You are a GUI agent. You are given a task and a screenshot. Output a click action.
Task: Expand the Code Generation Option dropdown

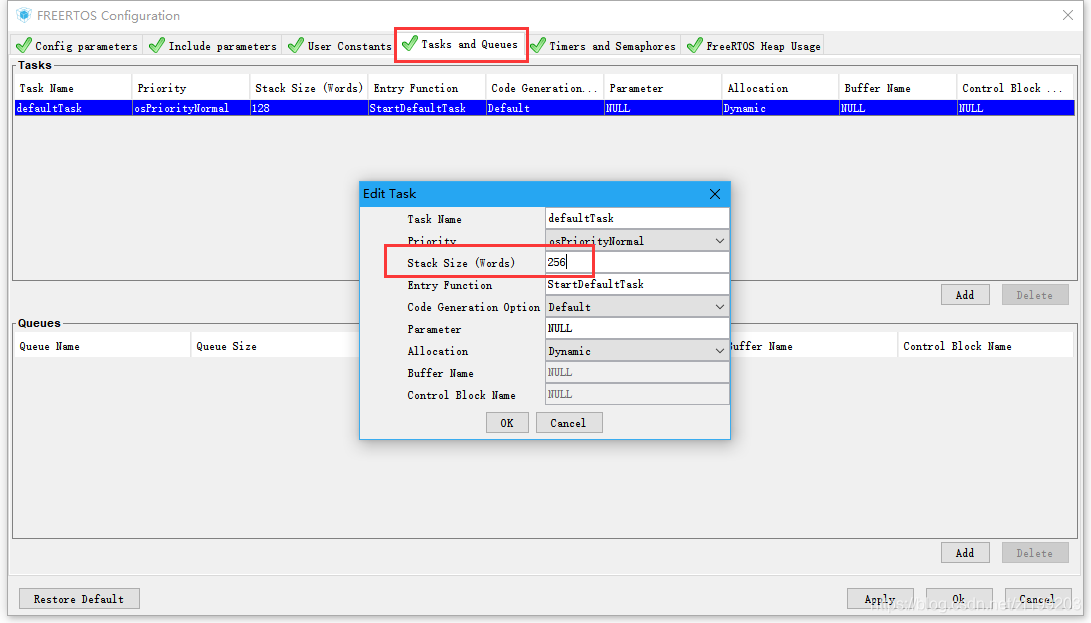[637, 307]
